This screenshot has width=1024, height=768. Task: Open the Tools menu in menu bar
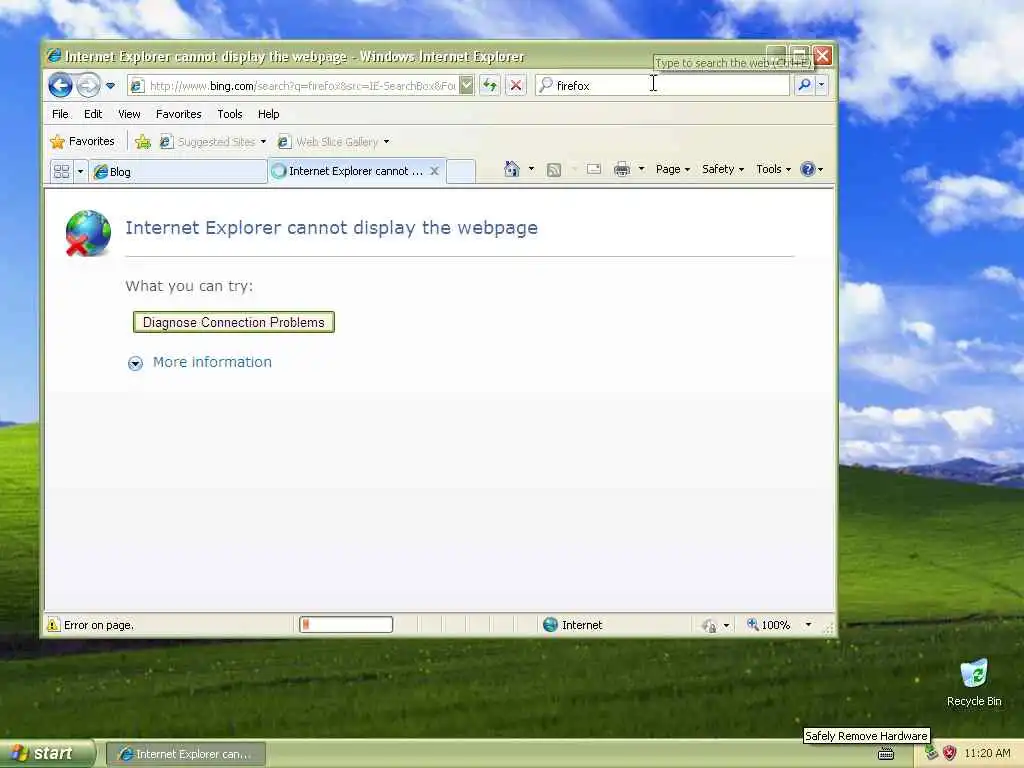point(230,114)
